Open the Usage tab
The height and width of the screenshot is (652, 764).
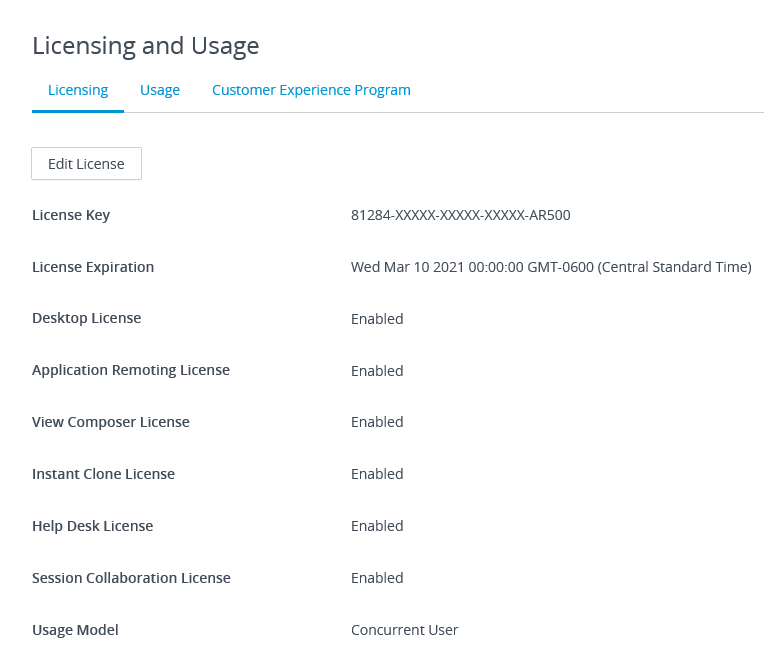click(160, 90)
